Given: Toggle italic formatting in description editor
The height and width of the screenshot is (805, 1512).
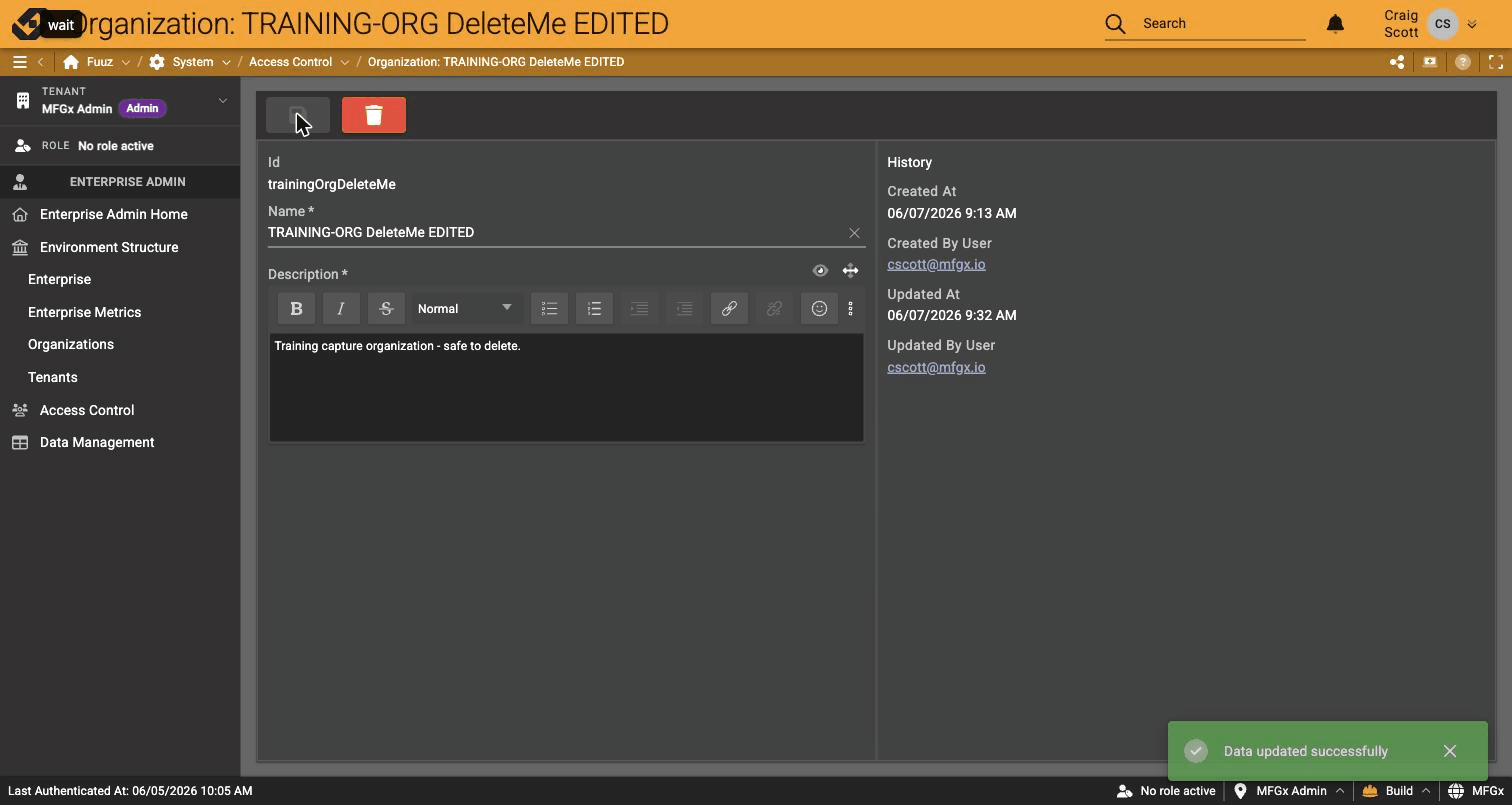Looking at the screenshot, I should (341, 309).
